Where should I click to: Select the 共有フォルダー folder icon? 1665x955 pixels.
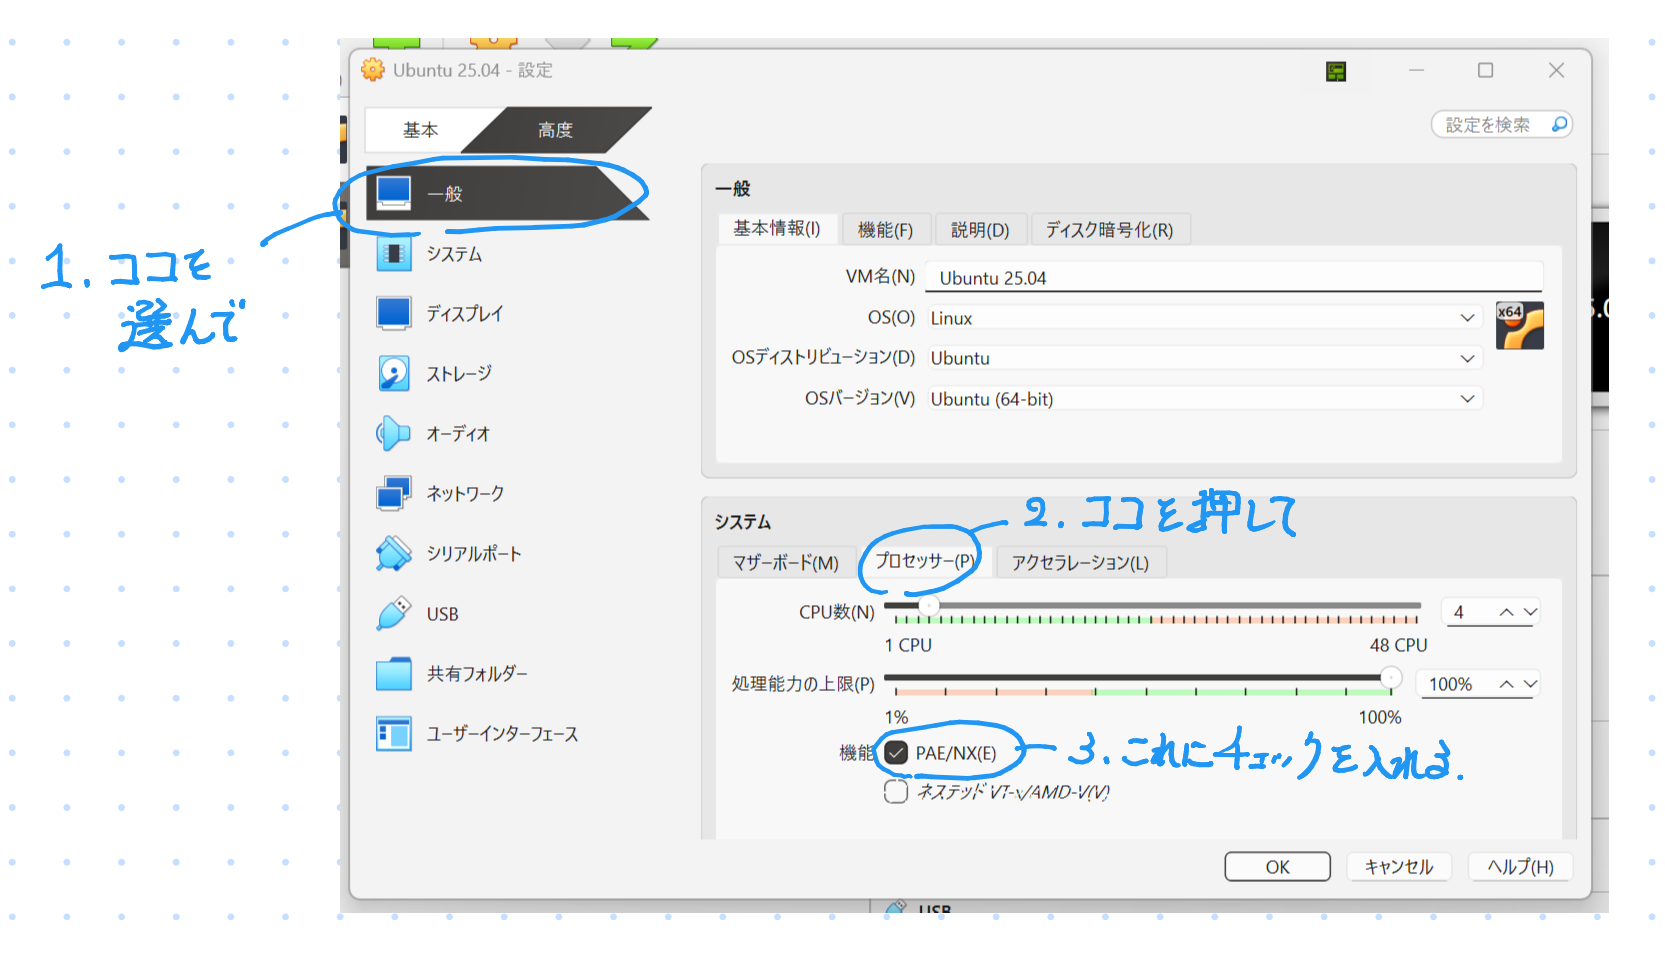point(393,674)
